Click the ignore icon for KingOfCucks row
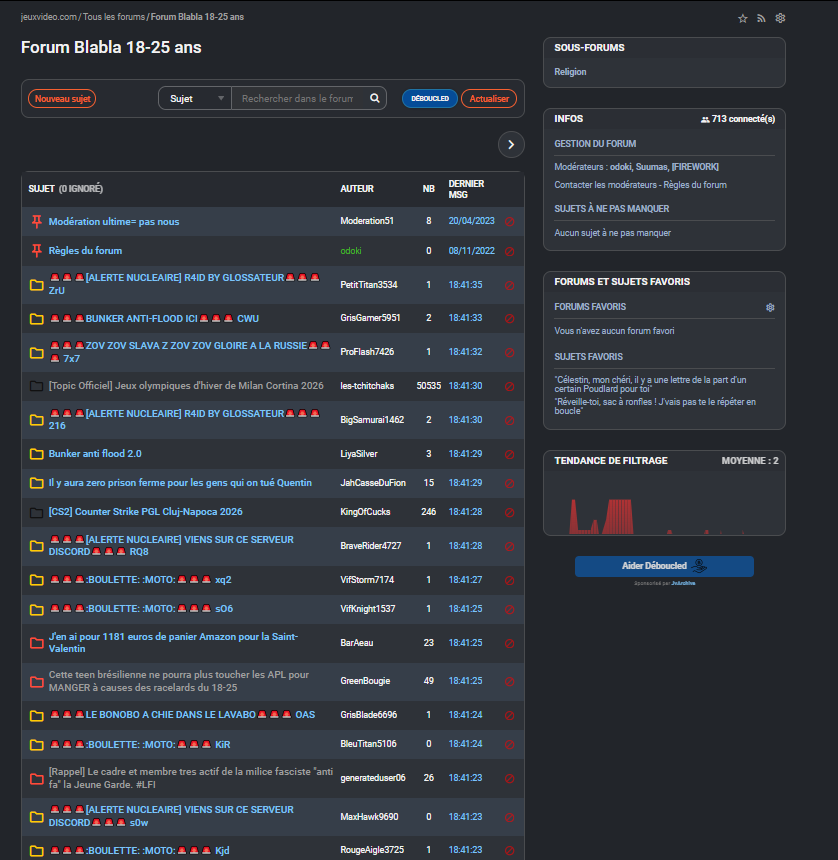 (x=509, y=512)
